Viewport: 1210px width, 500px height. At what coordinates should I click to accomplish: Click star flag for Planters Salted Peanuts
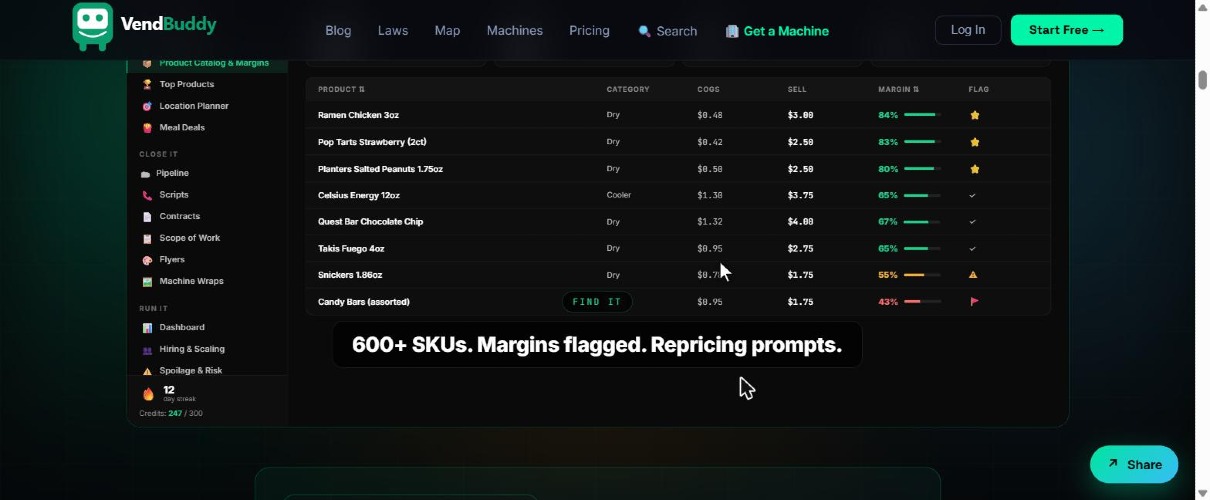974,169
